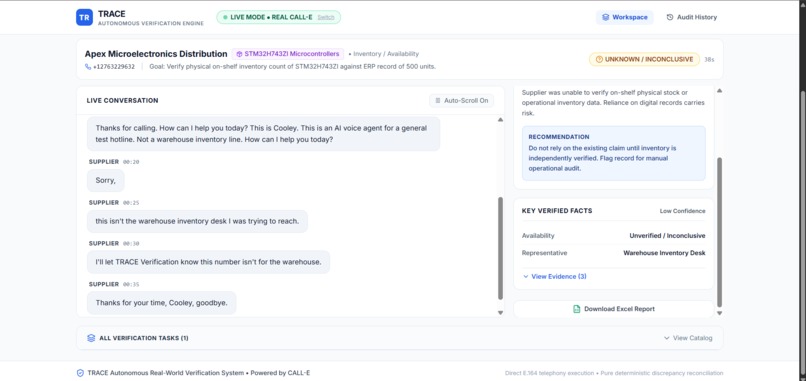The height and width of the screenshot is (381, 806).
Task: Open the View Catalog dropdown
Action: (688, 338)
